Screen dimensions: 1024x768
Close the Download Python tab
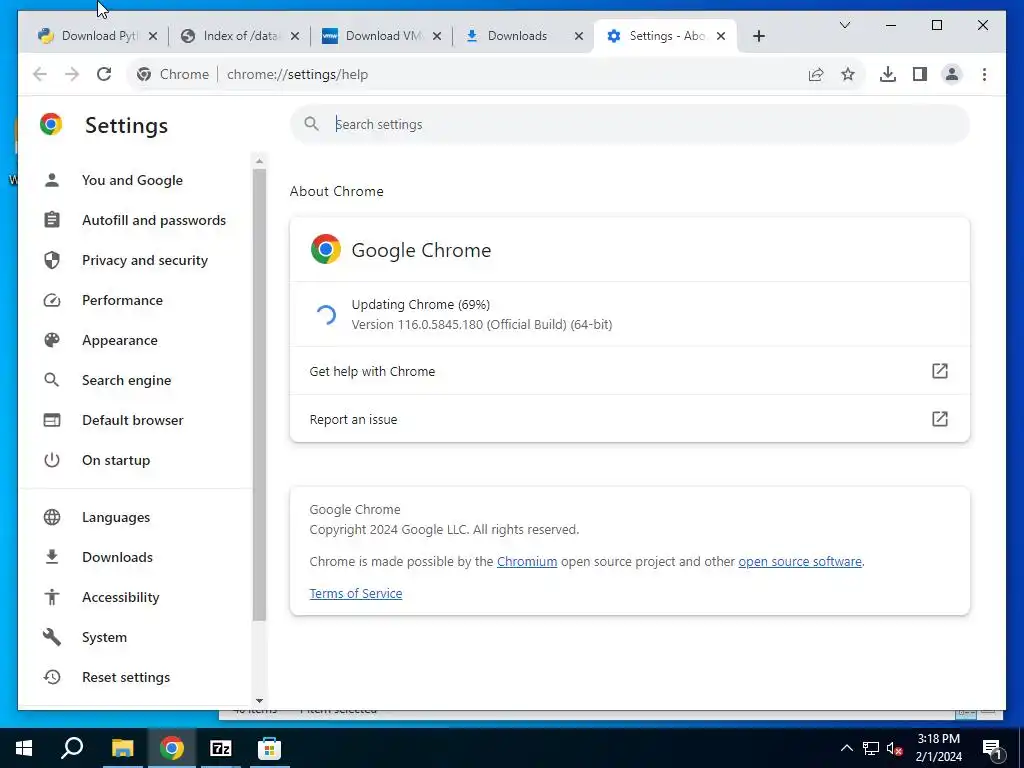[153, 36]
